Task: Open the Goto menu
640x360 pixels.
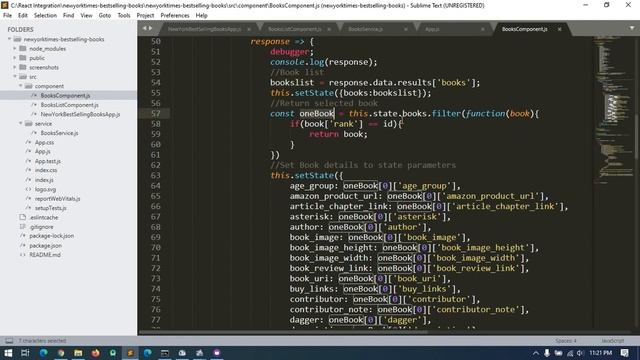Action: [105, 16]
